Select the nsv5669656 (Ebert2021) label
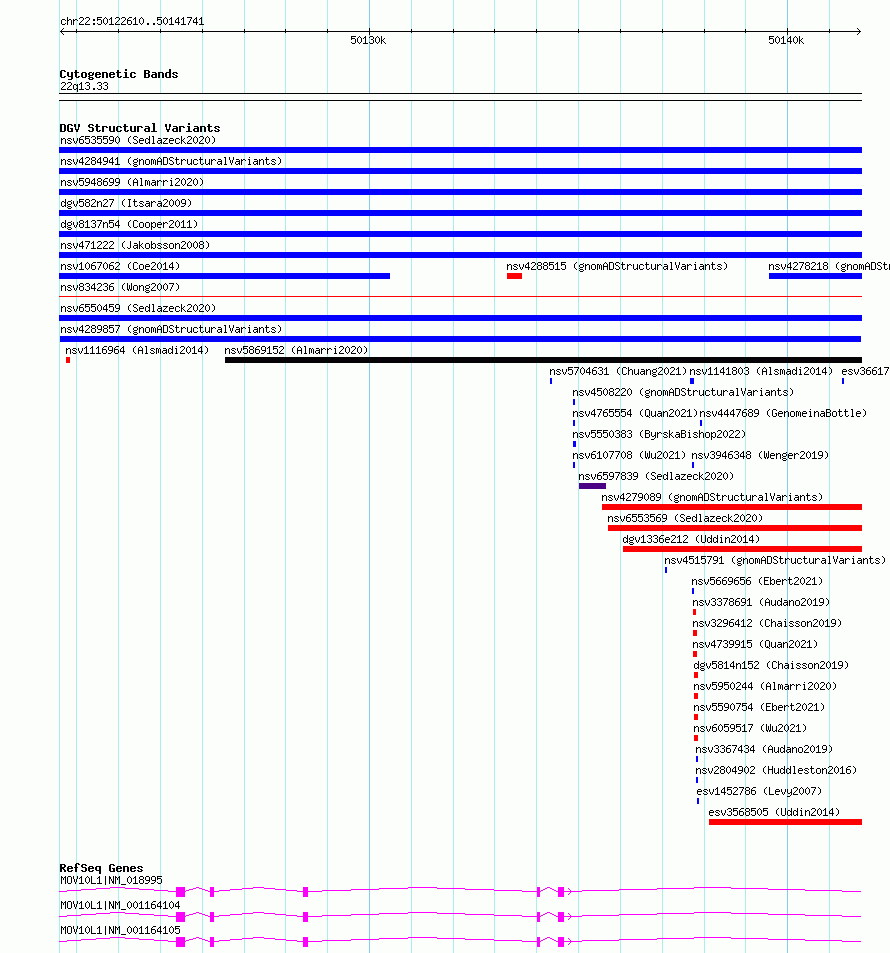The image size is (890, 953). pyautogui.click(x=757, y=582)
